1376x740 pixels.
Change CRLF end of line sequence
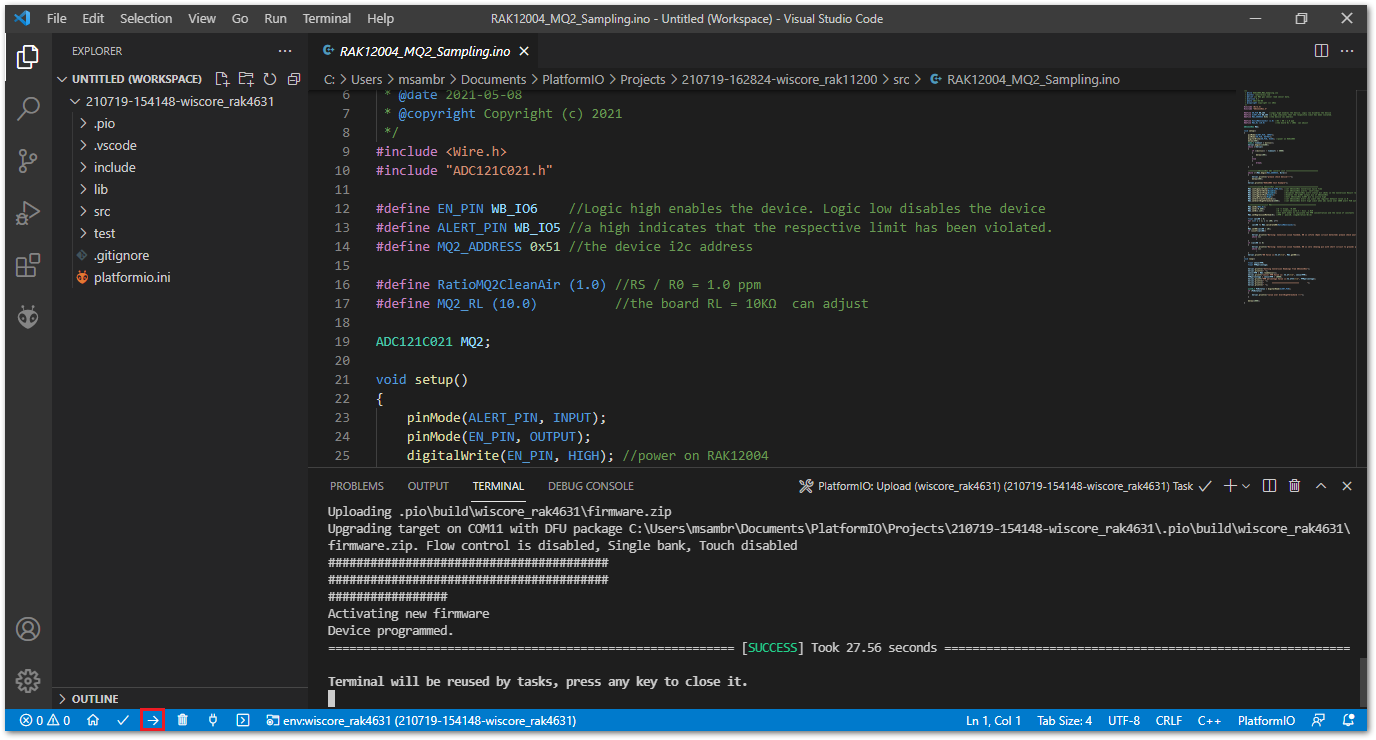pos(1169,720)
